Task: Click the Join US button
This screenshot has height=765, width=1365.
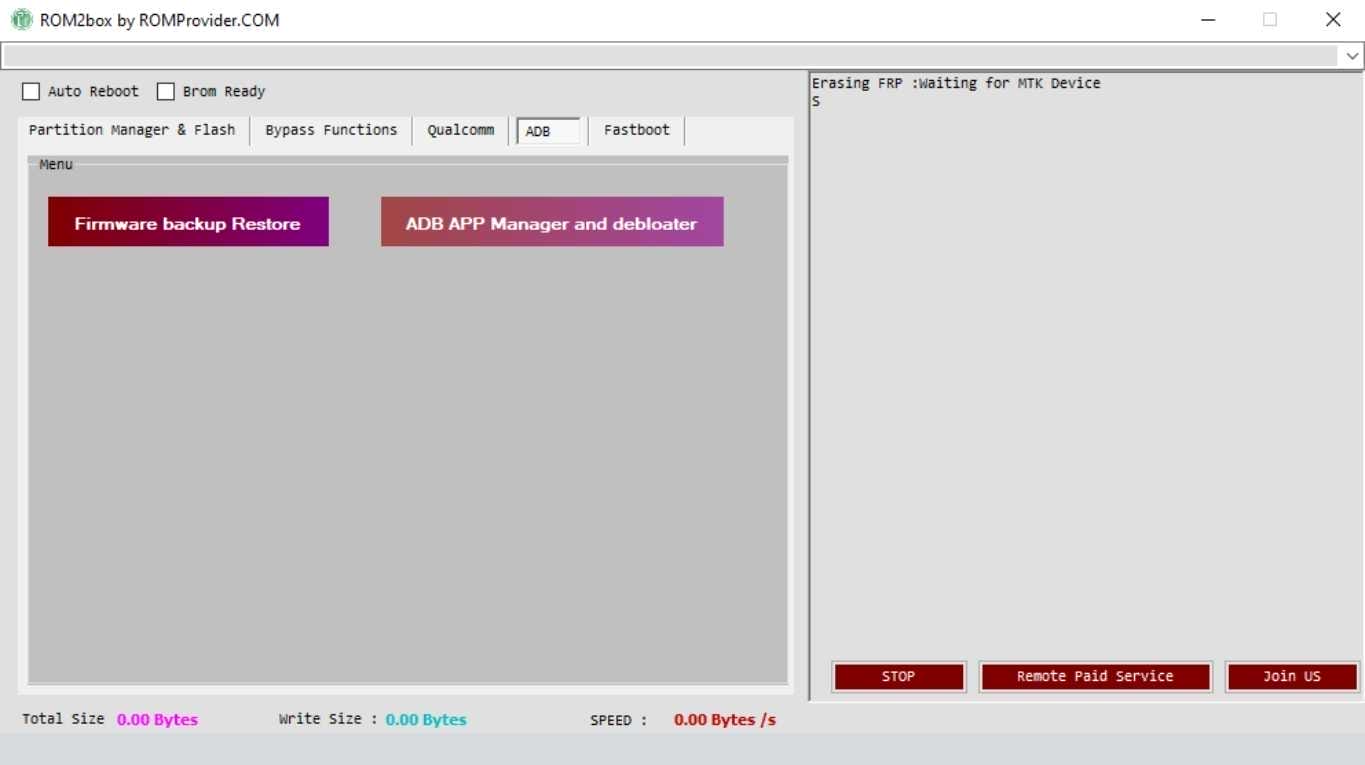Action: pyautogui.click(x=1292, y=677)
